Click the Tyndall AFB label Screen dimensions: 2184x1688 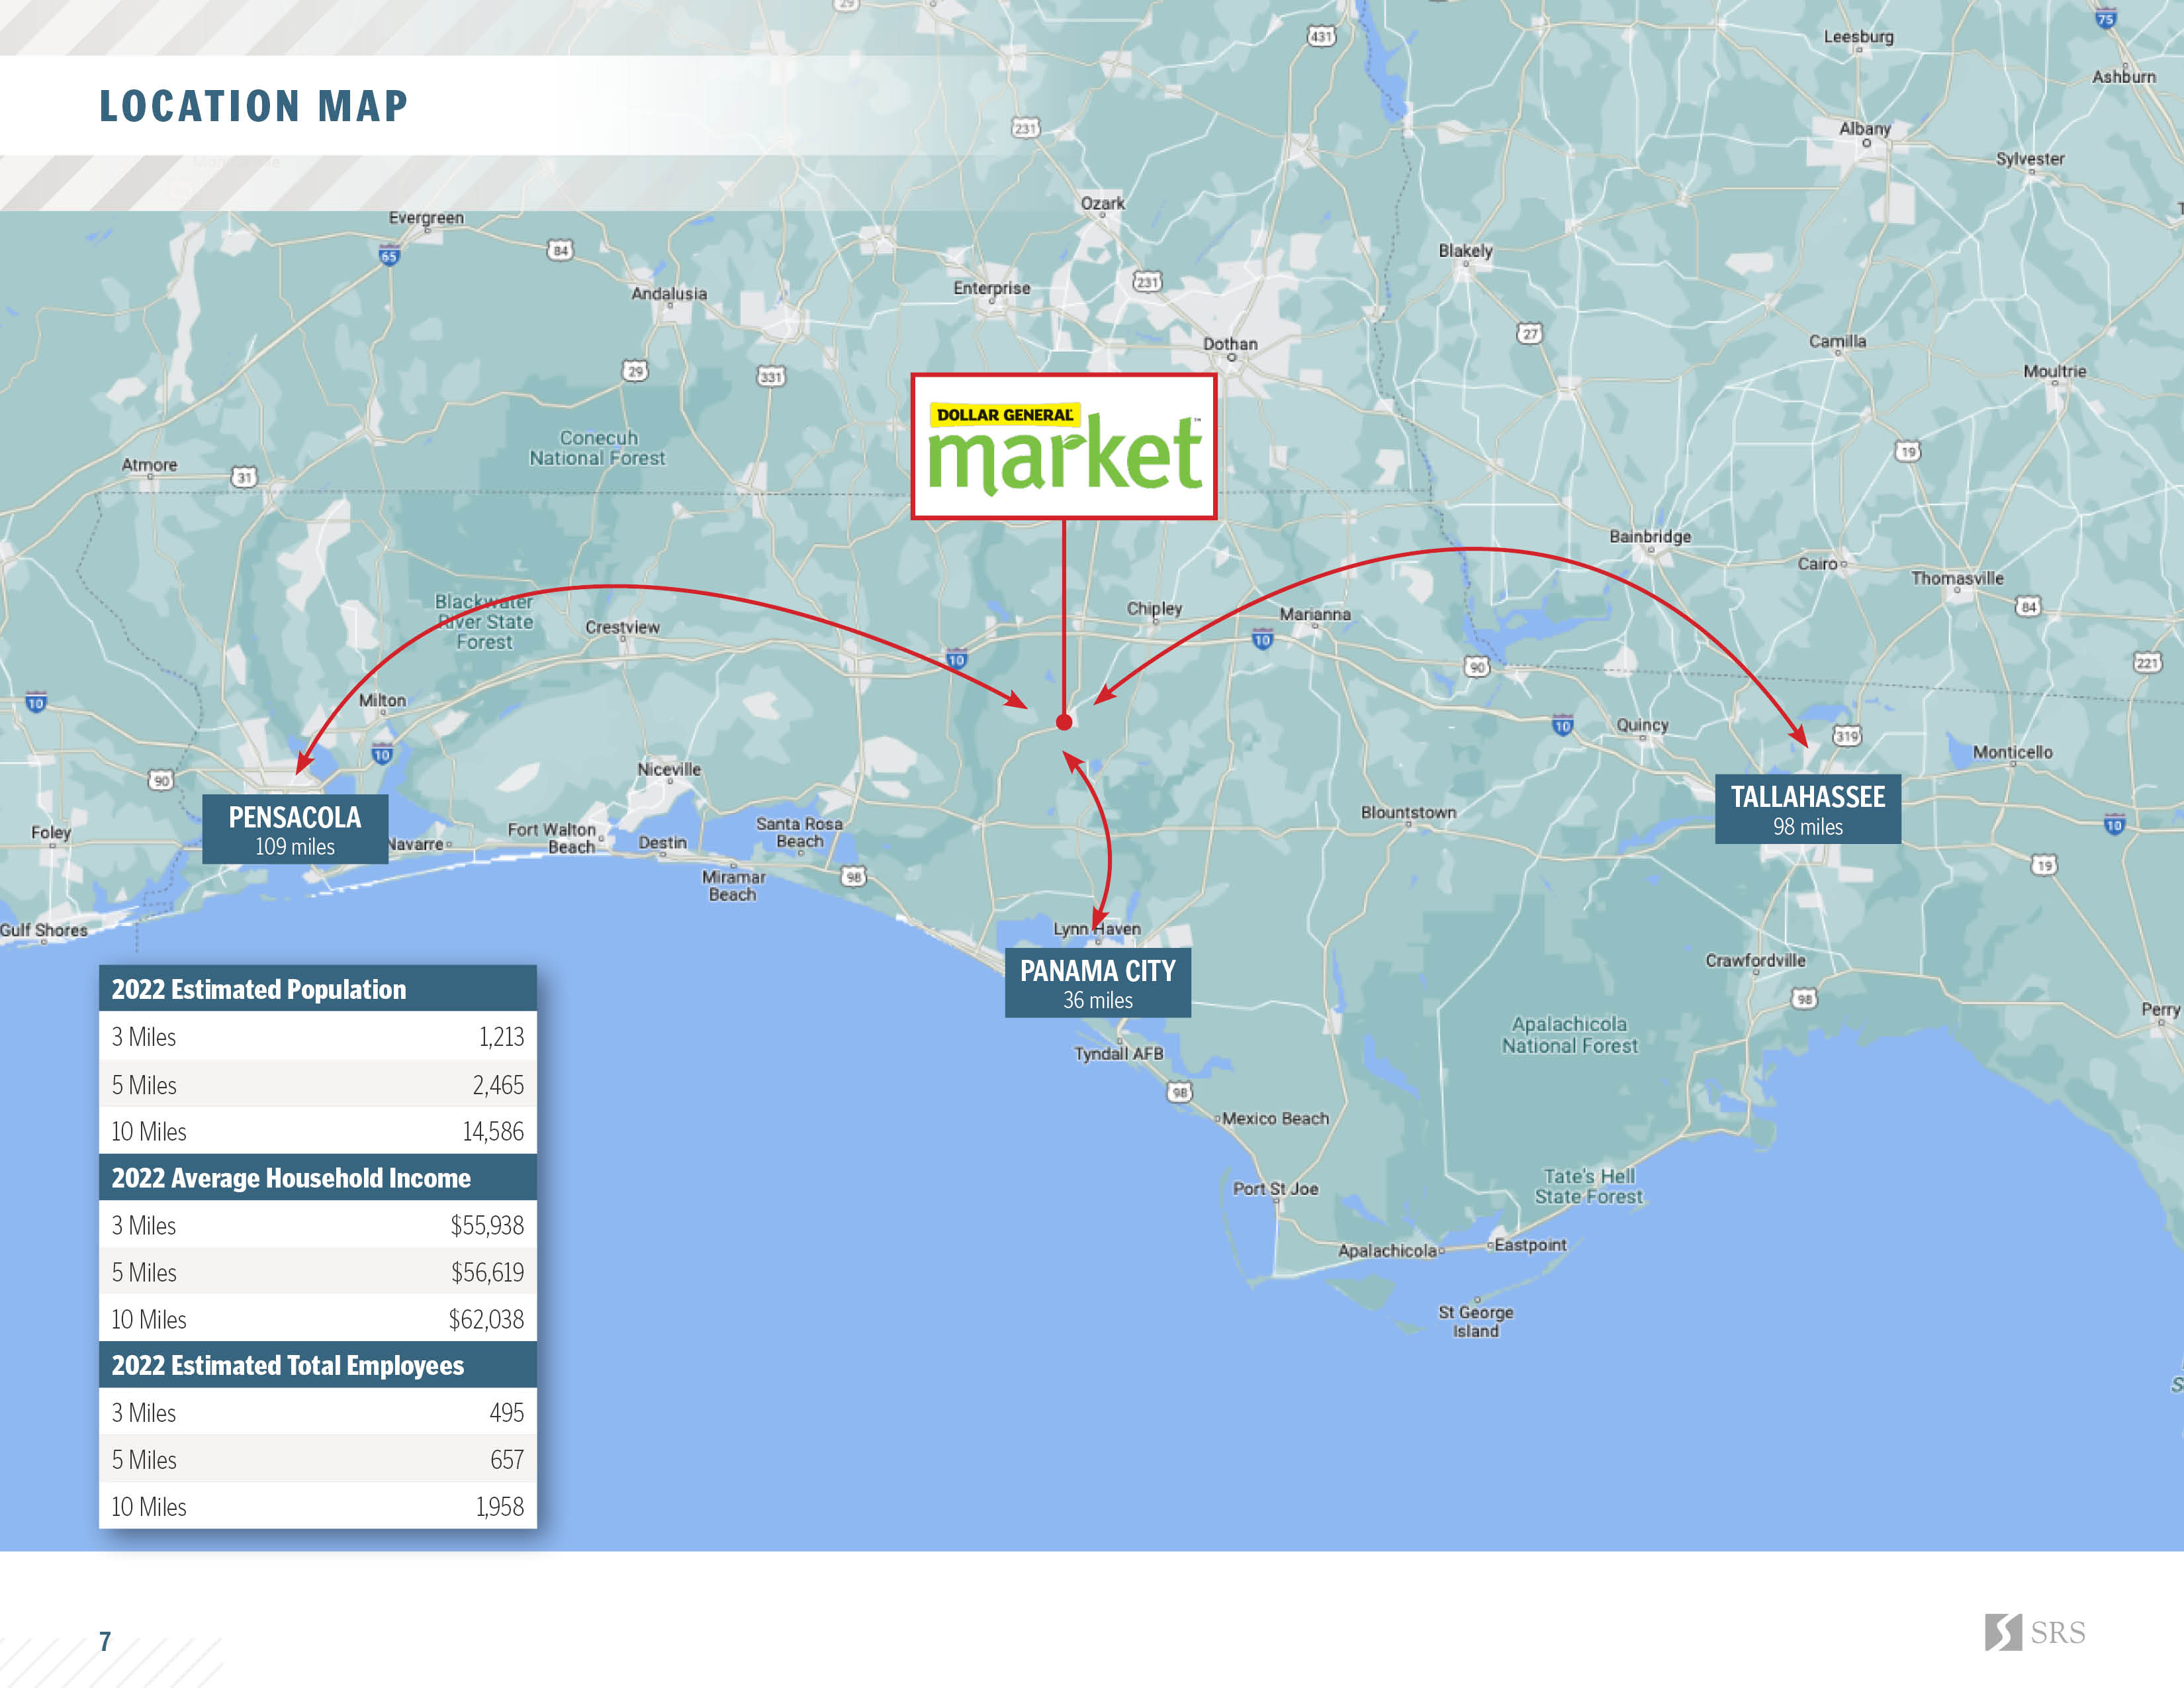[1119, 1053]
